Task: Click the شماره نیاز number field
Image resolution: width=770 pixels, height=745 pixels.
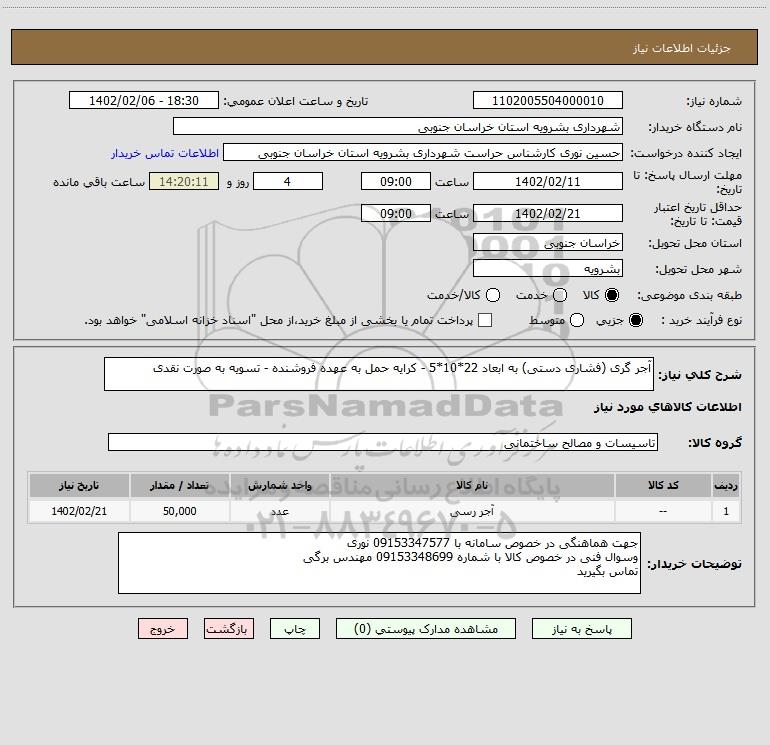Action: tap(548, 100)
